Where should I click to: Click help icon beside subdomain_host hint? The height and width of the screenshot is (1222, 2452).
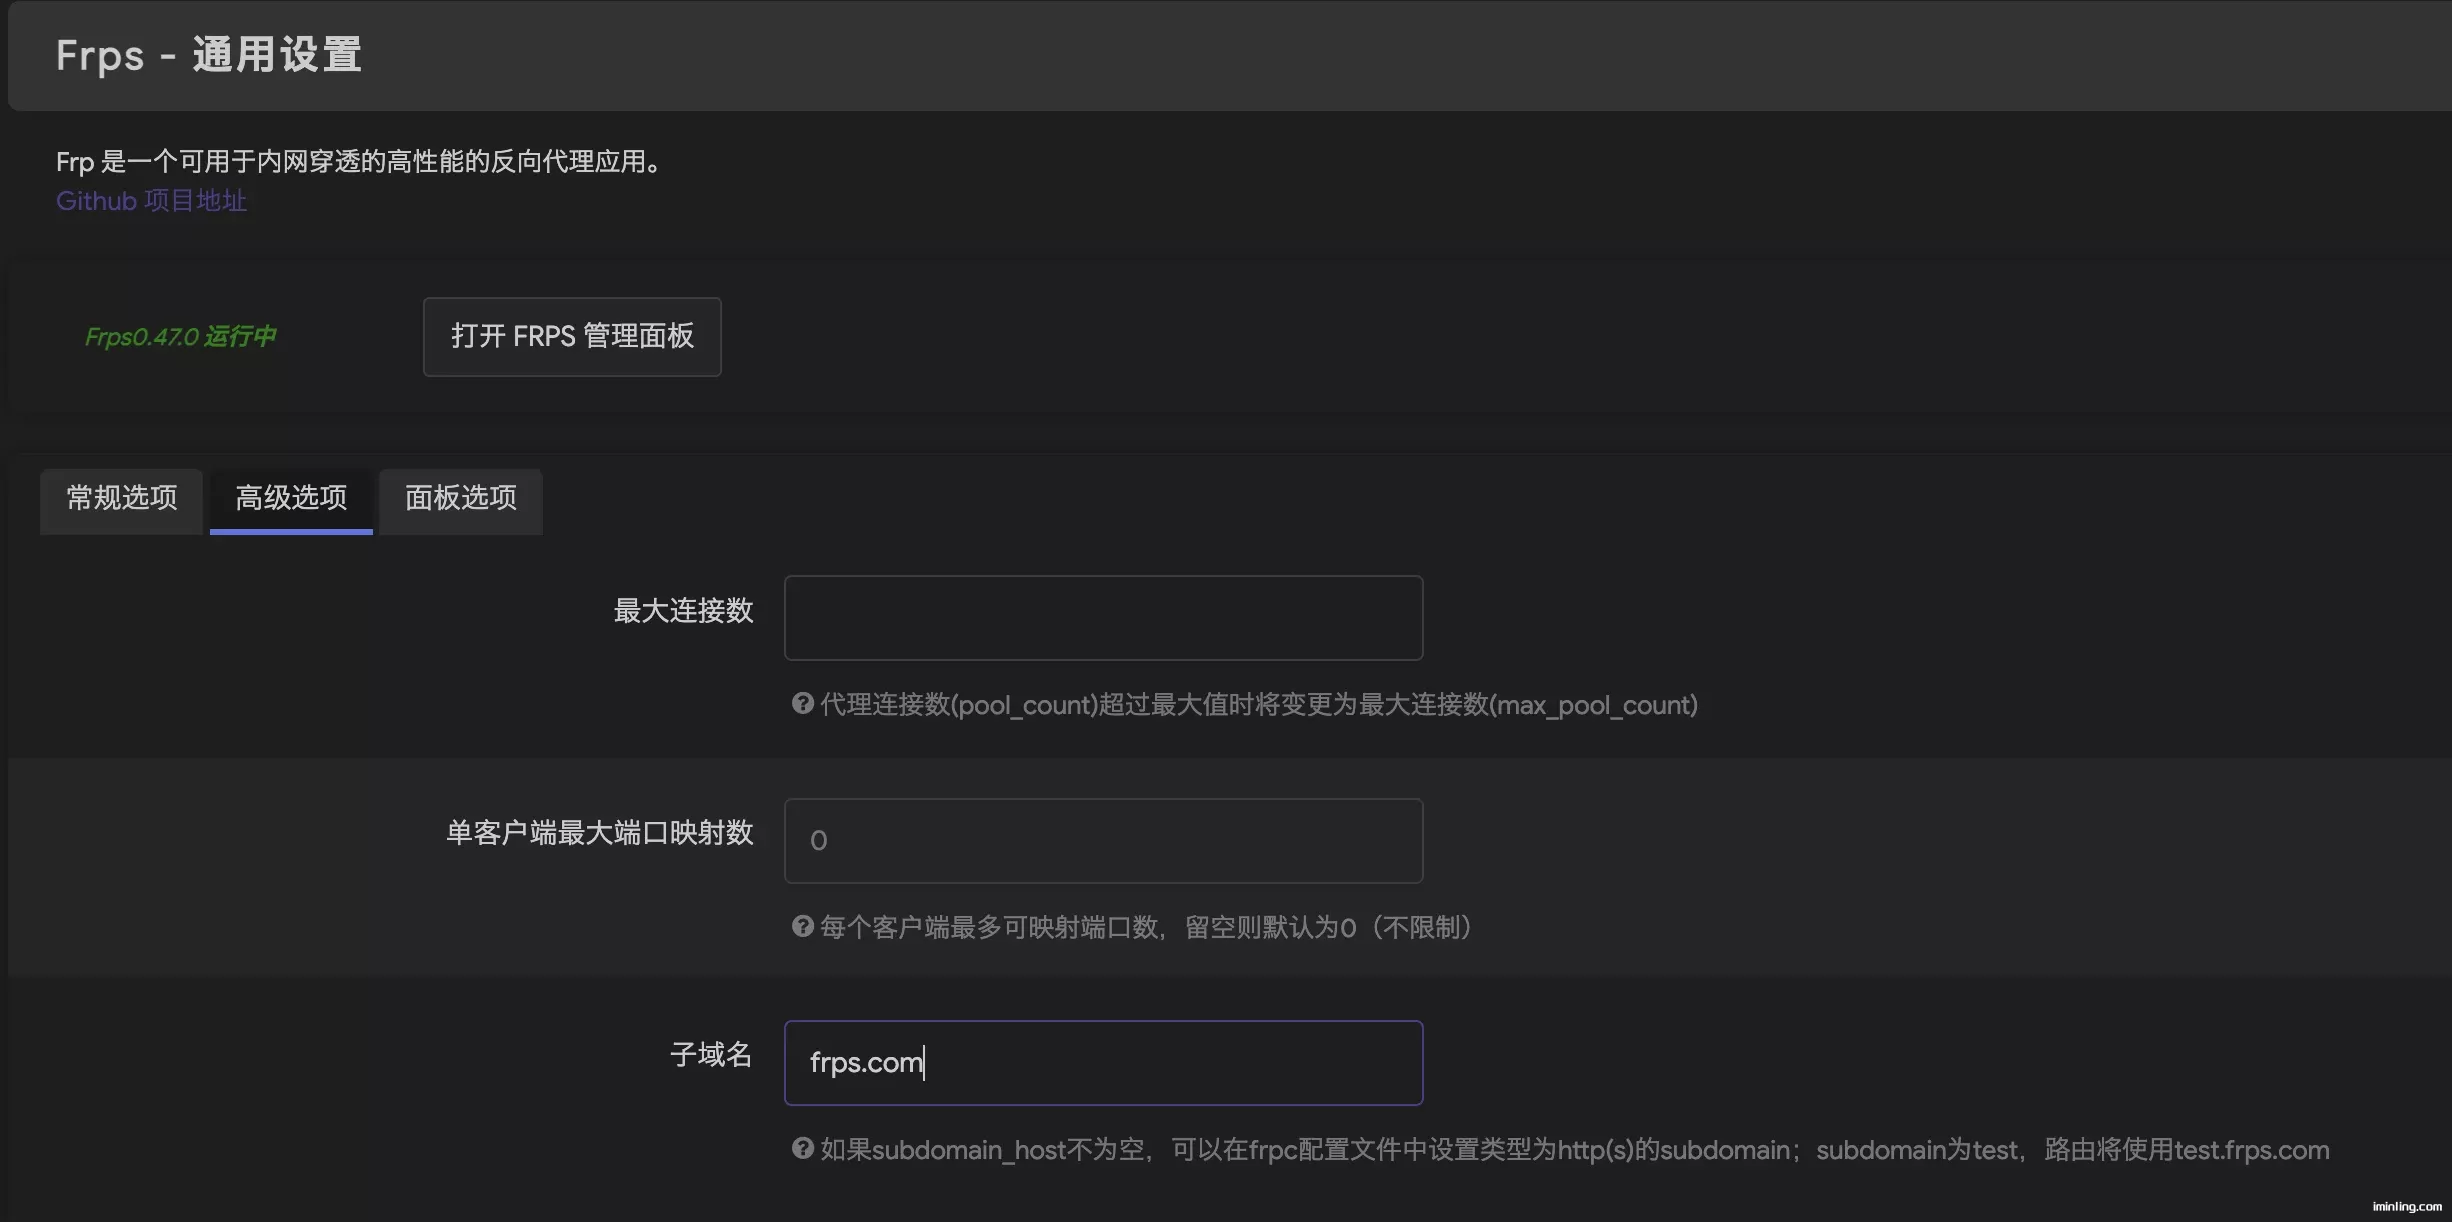(802, 1149)
